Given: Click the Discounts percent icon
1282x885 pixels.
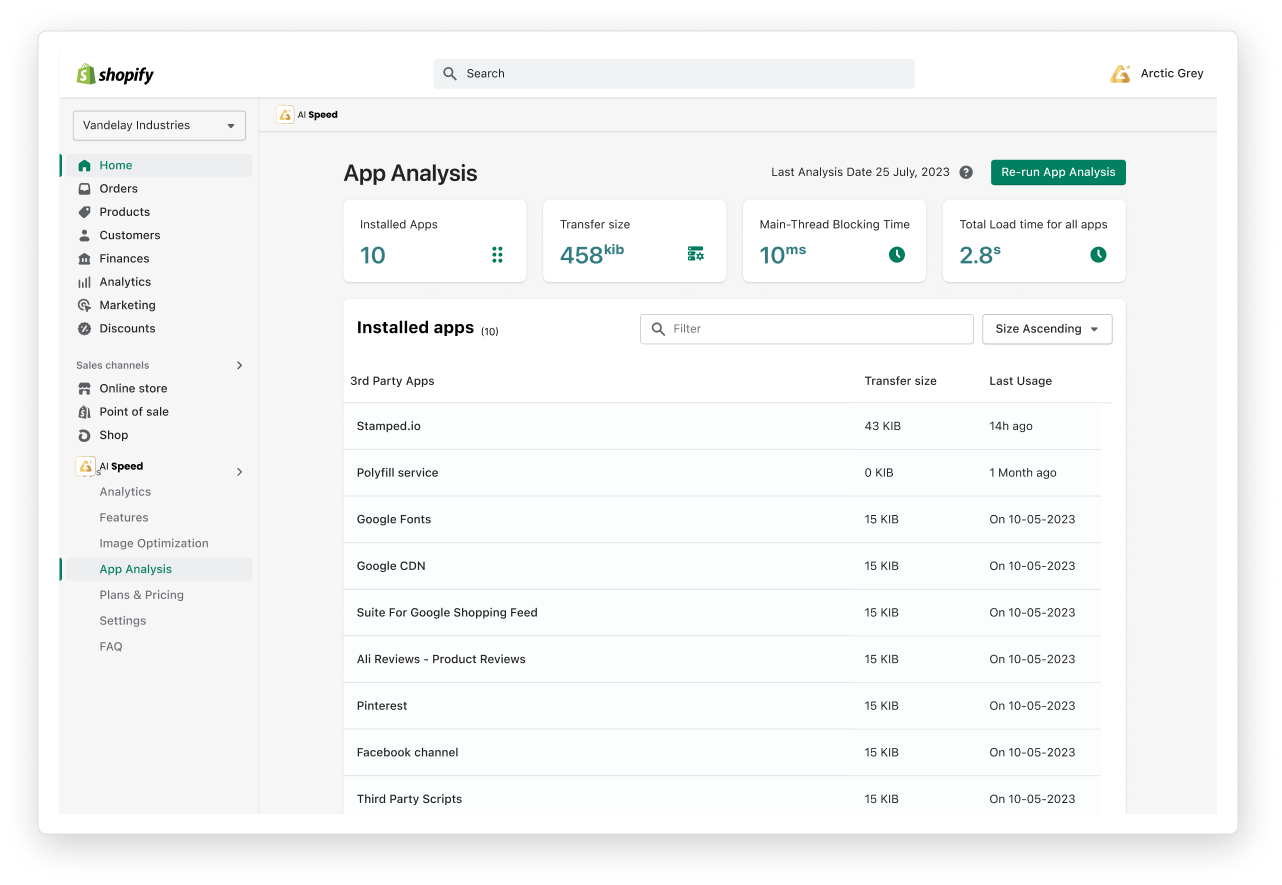Looking at the screenshot, I should (x=84, y=329).
